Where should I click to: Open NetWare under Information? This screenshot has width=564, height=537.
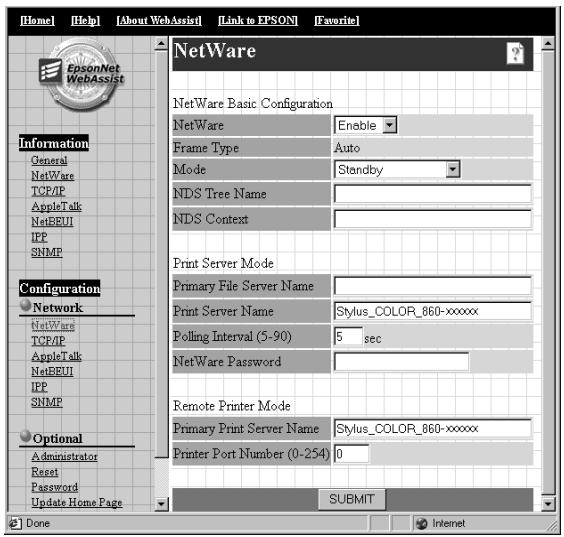coord(53,176)
